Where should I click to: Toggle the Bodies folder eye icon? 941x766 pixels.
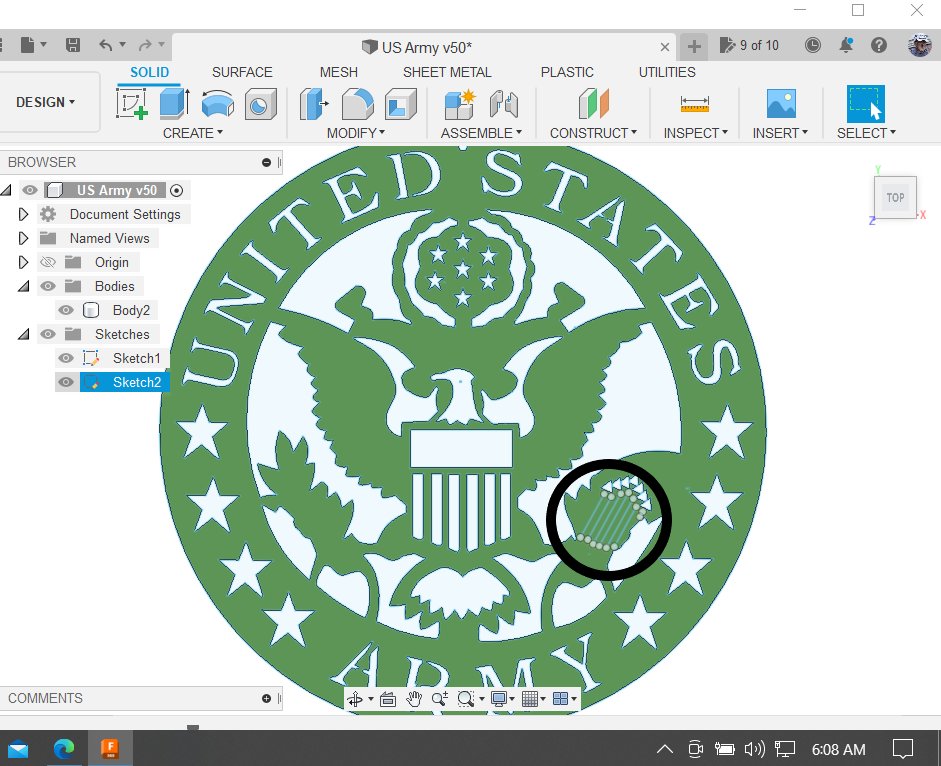(47, 286)
